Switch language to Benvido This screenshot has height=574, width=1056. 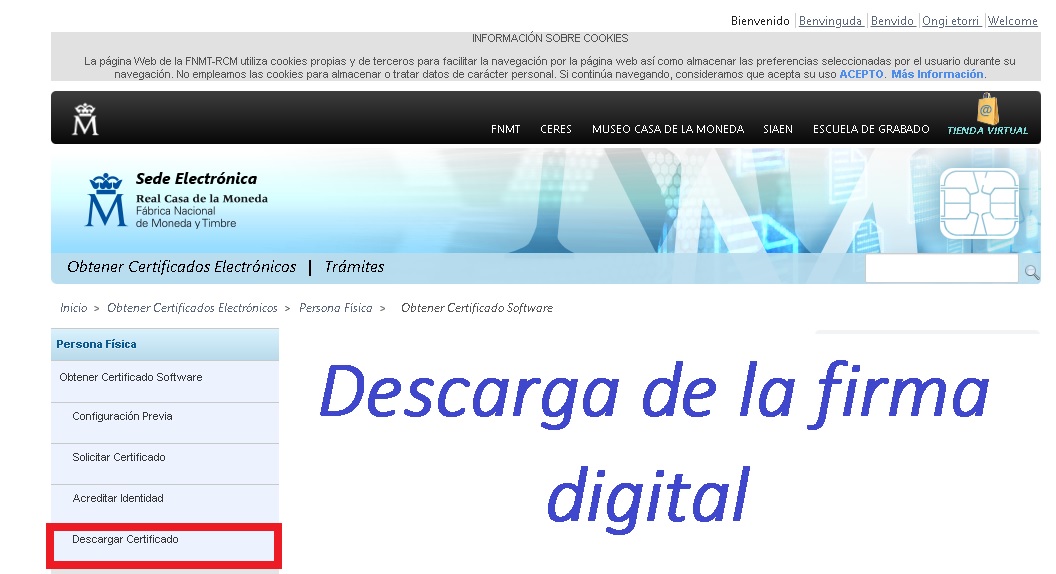892,21
